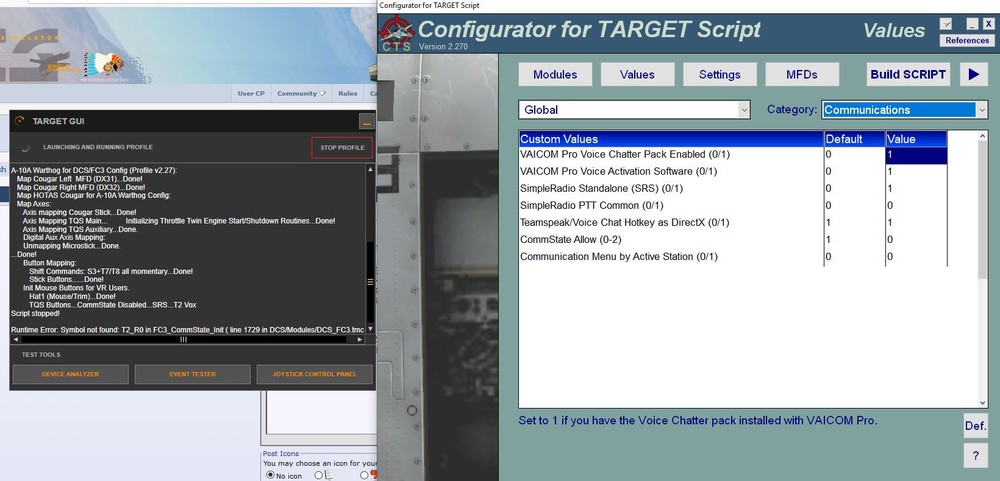Click the scroll down arrow of the Custom Values list
Image resolution: width=1000 pixels, height=481 pixels.
(x=982, y=403)
